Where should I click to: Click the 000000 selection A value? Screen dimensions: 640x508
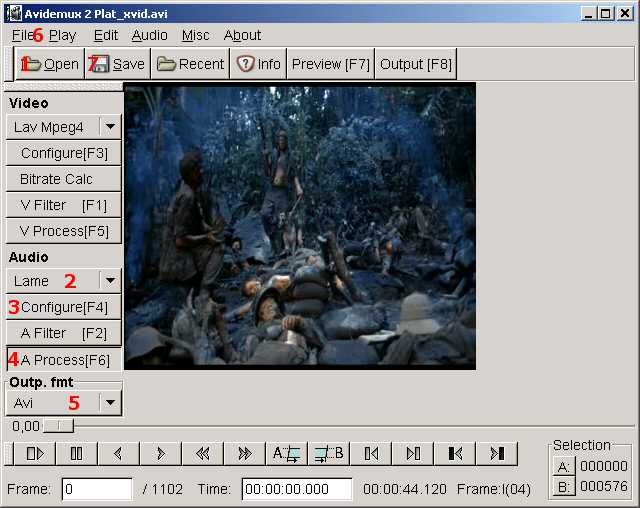[604, 466]
